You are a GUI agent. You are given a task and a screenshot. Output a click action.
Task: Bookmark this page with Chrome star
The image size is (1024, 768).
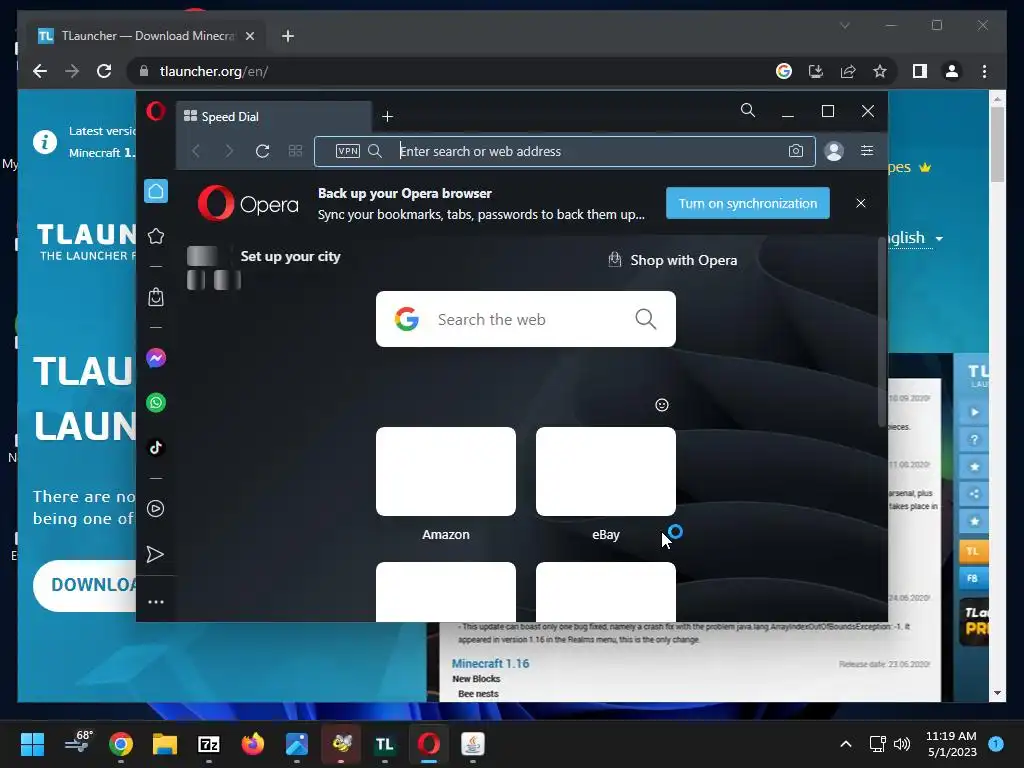pos(880,71)
